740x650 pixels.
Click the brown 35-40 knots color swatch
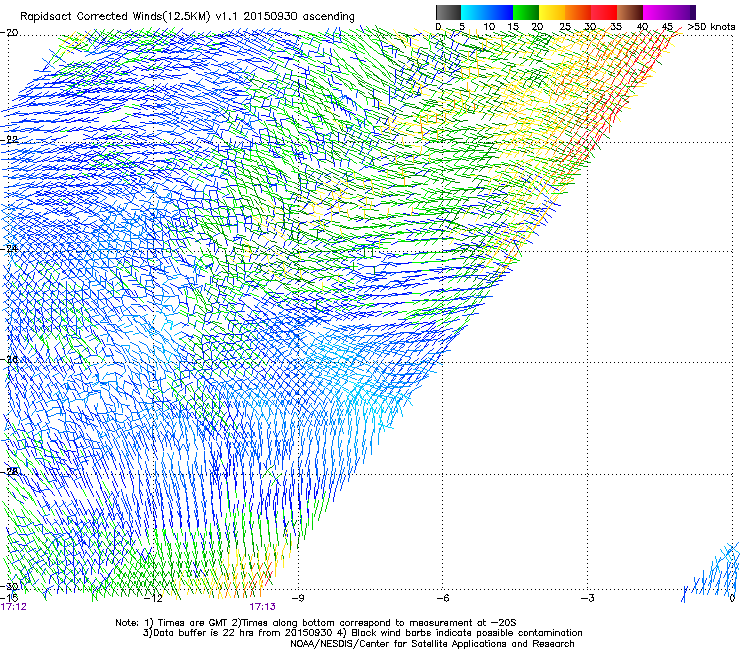point(630,12)
